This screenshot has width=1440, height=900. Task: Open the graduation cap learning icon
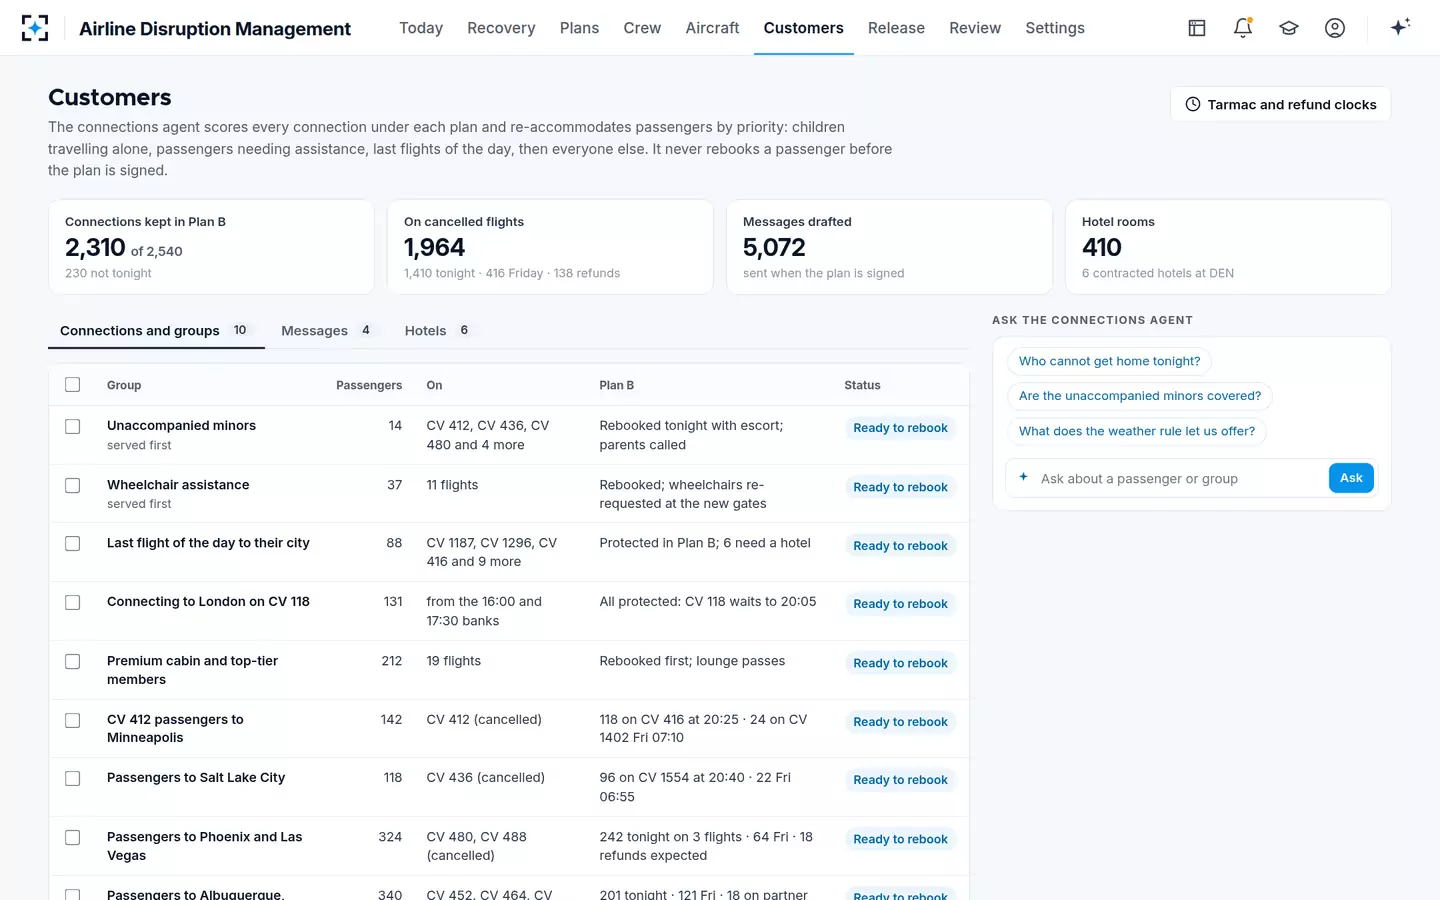(x=1289, y=28)
